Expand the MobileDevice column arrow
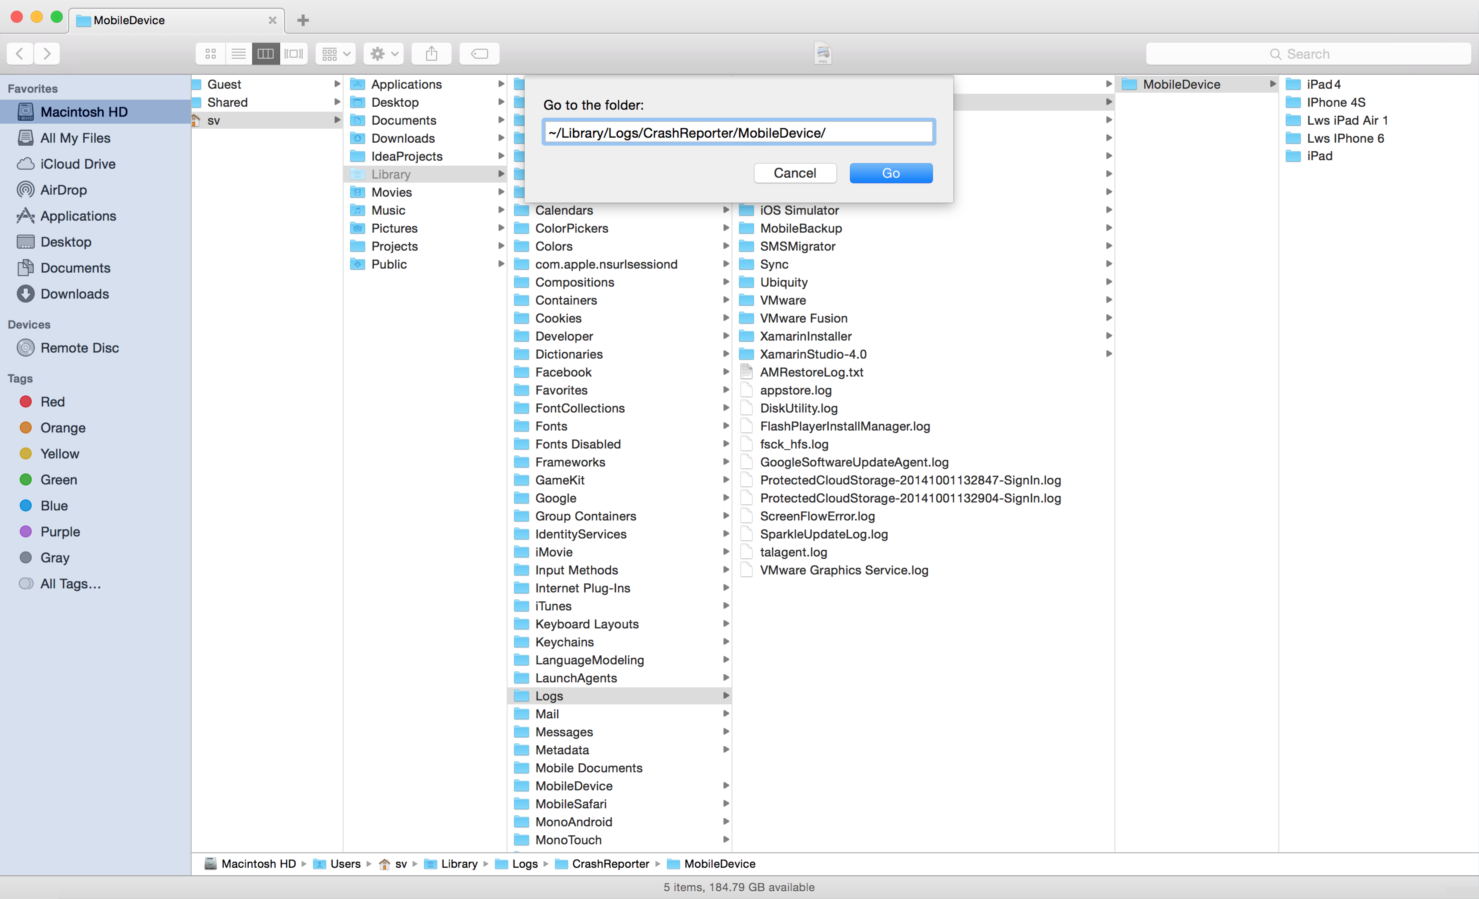This screenshot has width=1479, height=899. [1273, 84]
